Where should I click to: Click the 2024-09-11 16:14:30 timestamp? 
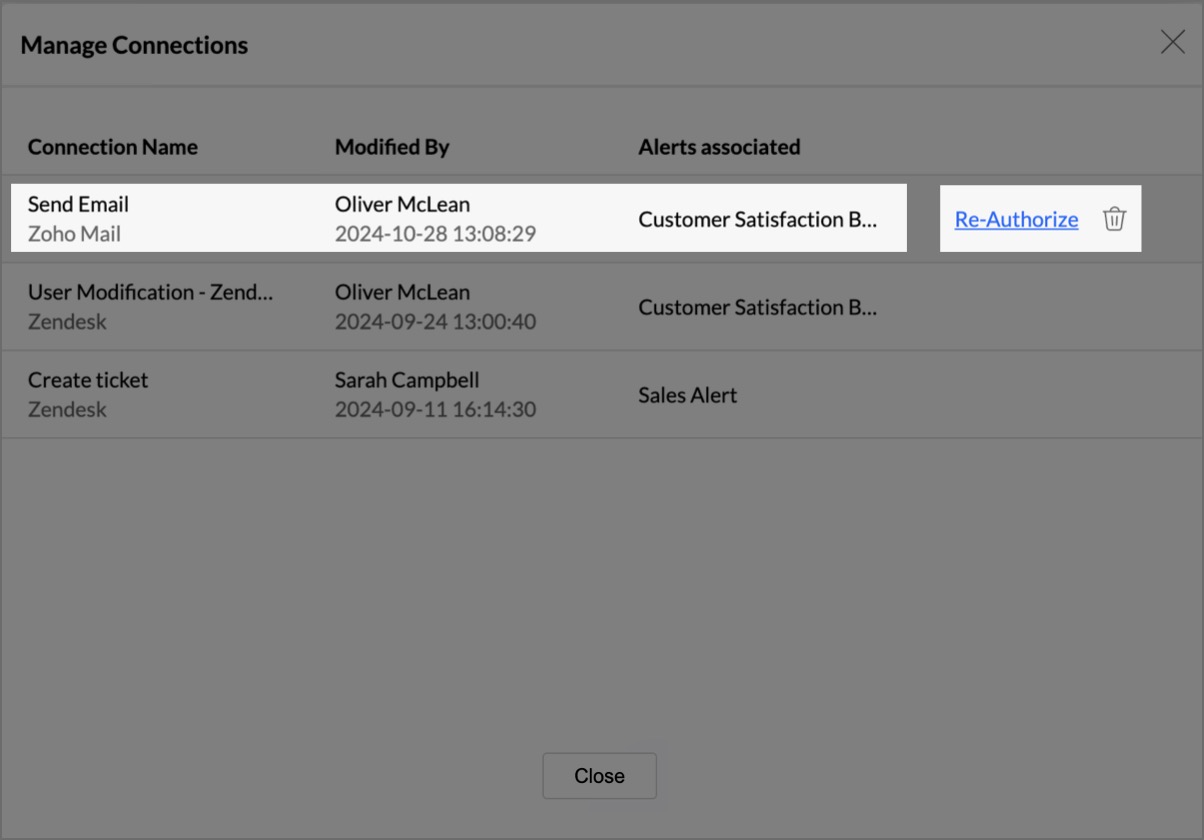(435, 410)
